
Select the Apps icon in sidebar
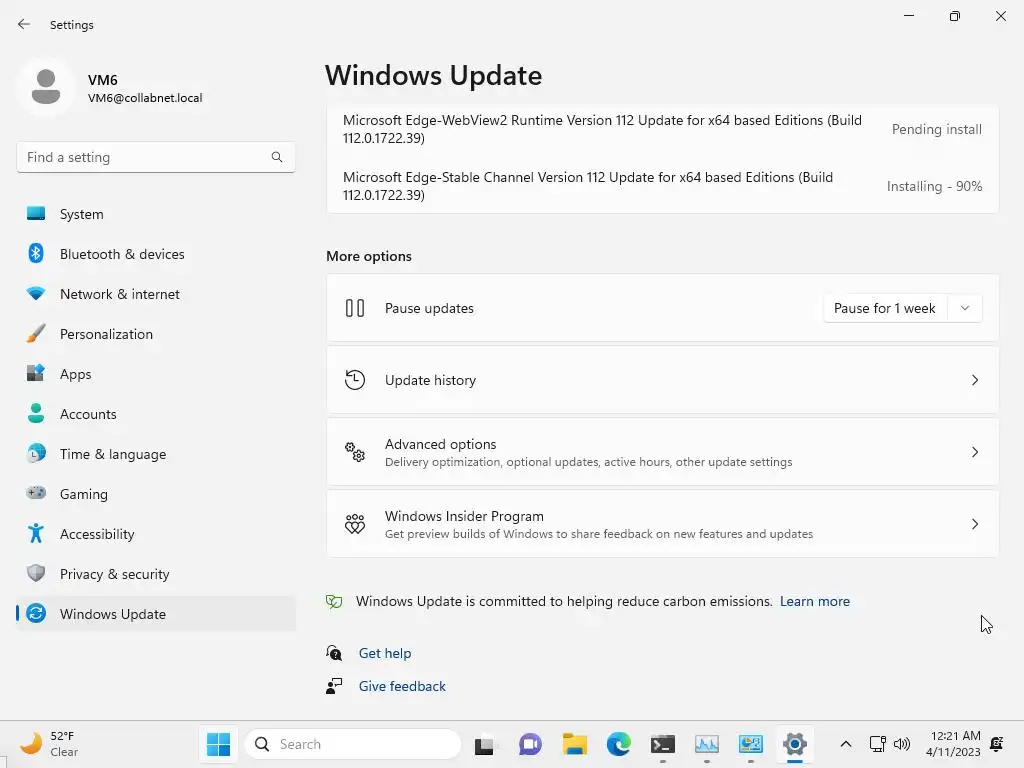[36, 373]
